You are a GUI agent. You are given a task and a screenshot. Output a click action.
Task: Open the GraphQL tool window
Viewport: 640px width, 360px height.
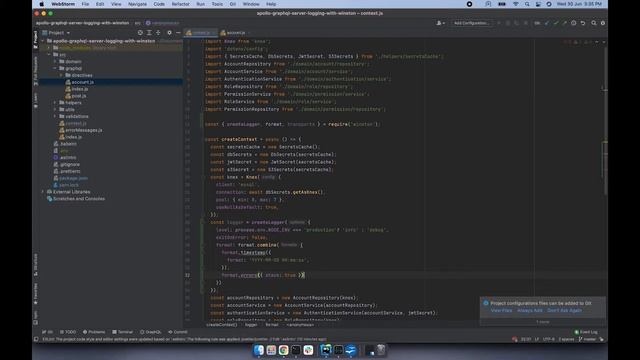pyautogui.click(x=151, y=332)
